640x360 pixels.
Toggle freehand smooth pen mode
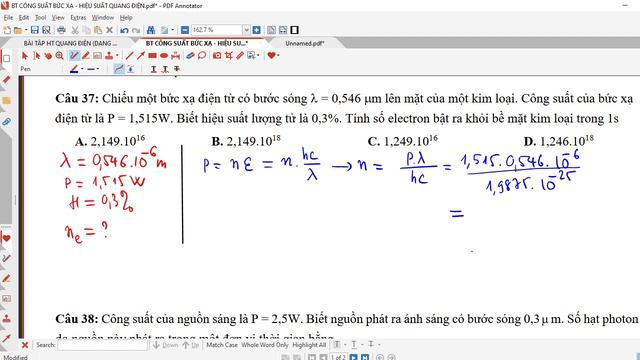119,69
